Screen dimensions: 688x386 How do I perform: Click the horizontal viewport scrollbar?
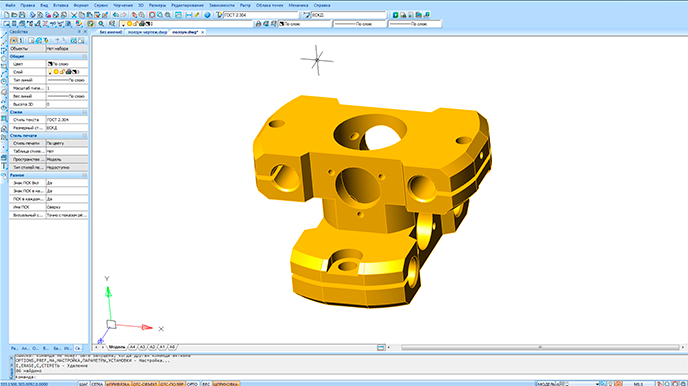(x=540, y=347)
